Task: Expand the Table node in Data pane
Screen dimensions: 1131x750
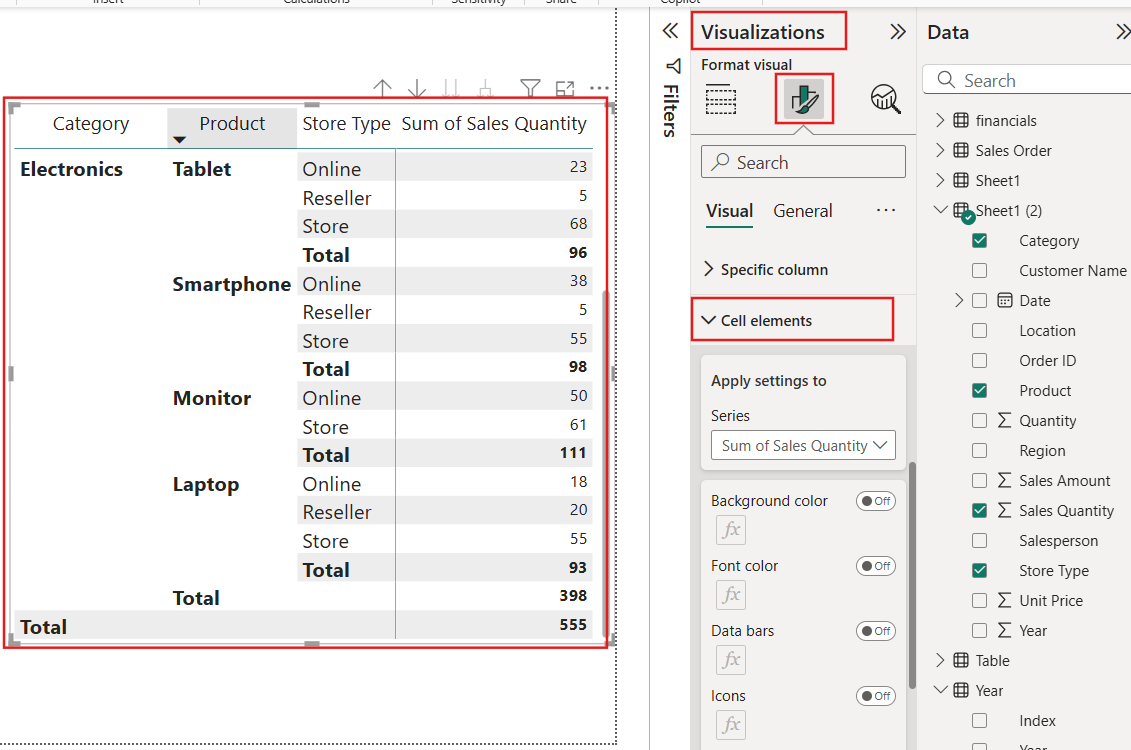Action: (x=940, y=660)
